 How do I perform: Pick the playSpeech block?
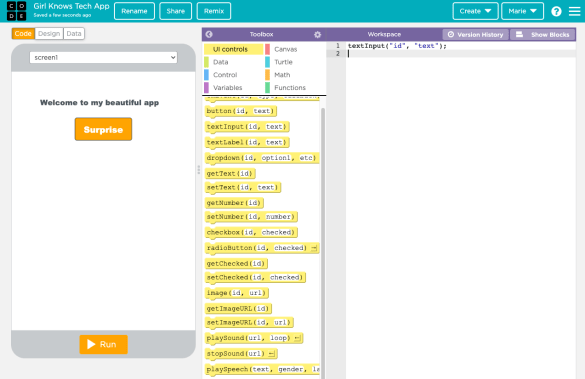[x=262, y=370]
